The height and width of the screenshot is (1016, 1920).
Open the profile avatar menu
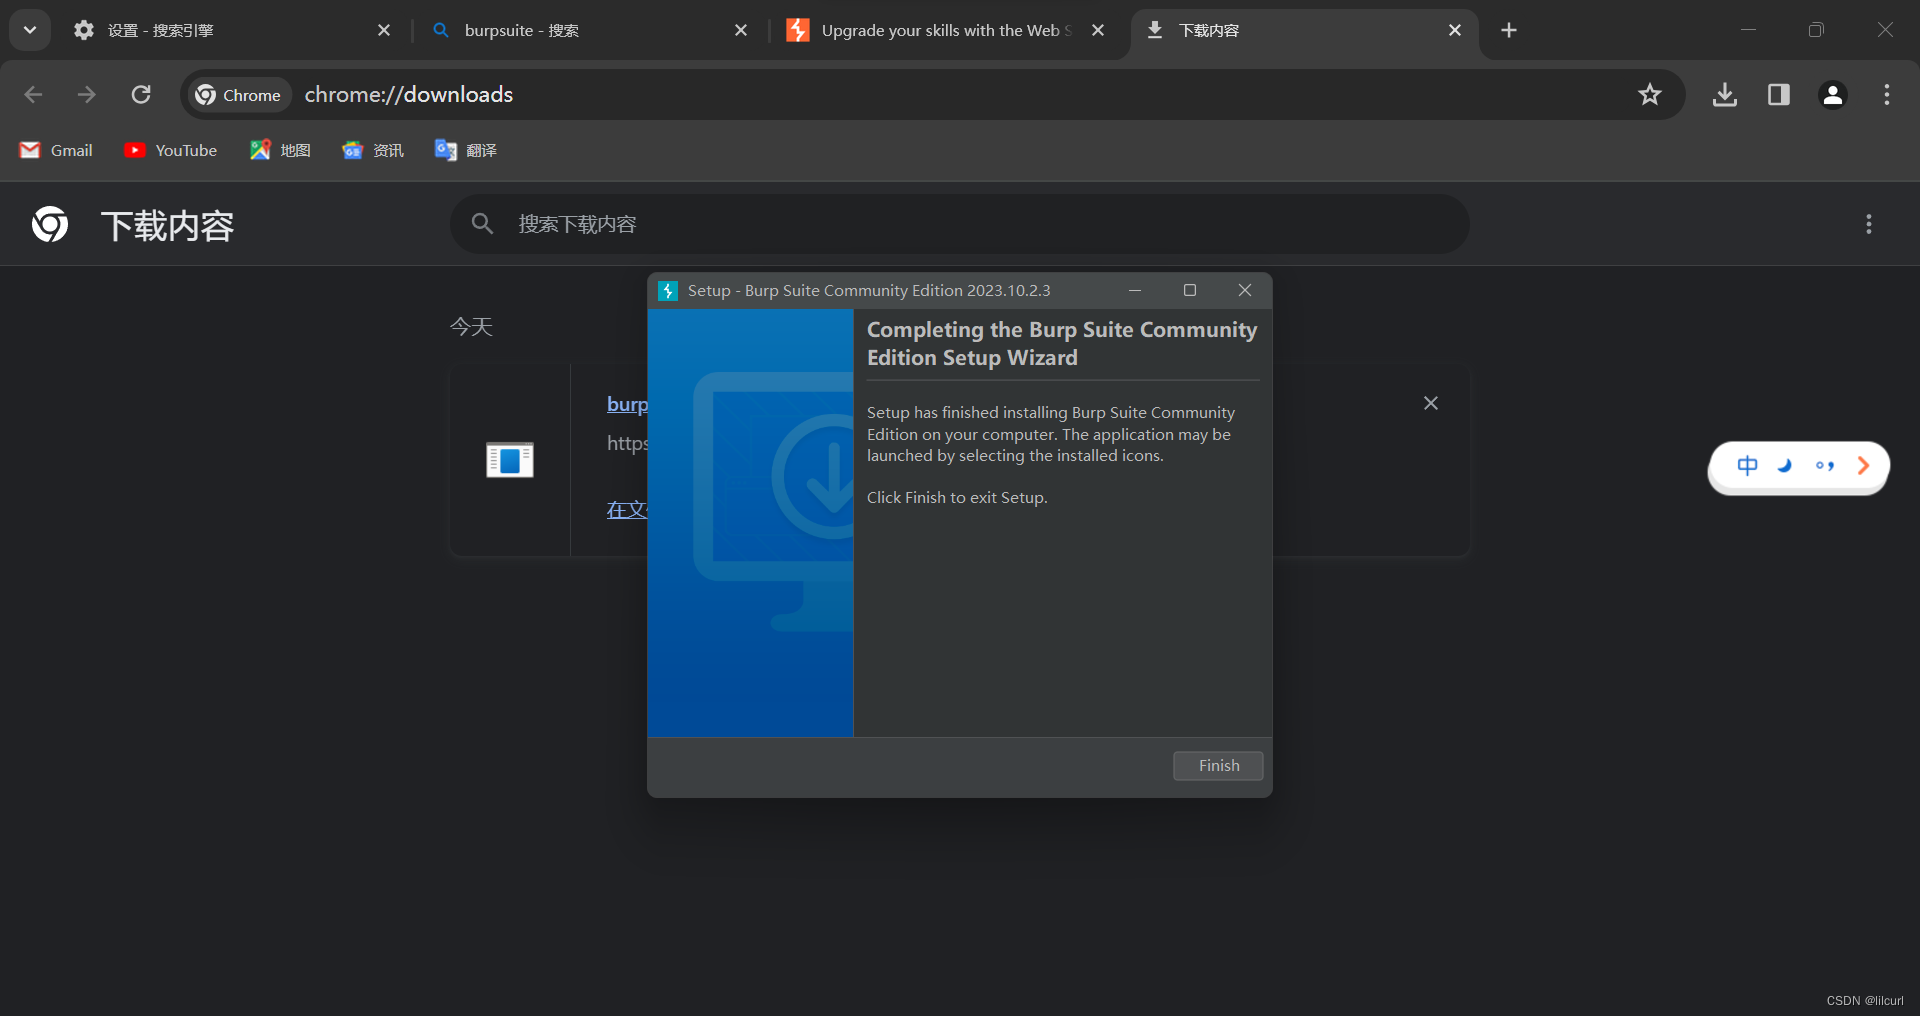click(x=1833, y=95)
